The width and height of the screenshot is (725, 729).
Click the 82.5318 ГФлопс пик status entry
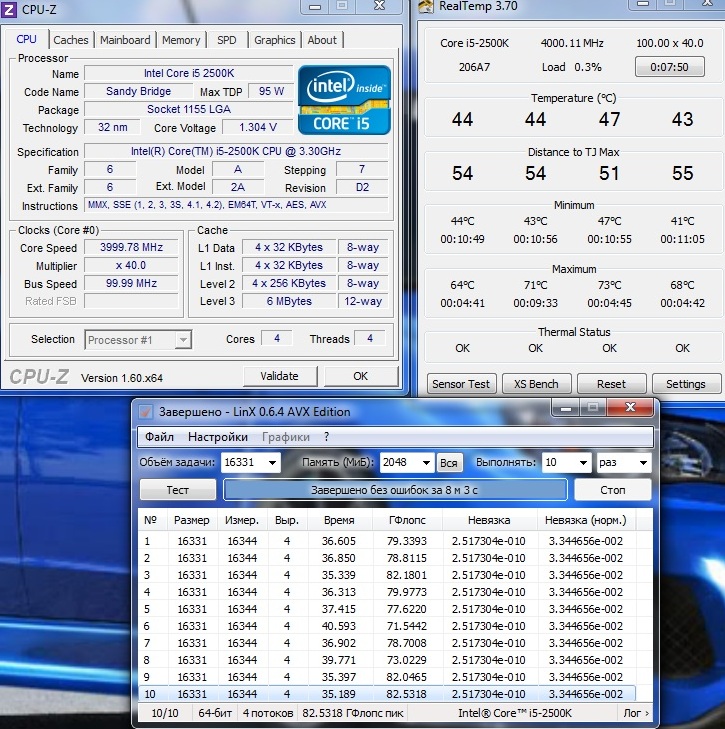point(353,713)
